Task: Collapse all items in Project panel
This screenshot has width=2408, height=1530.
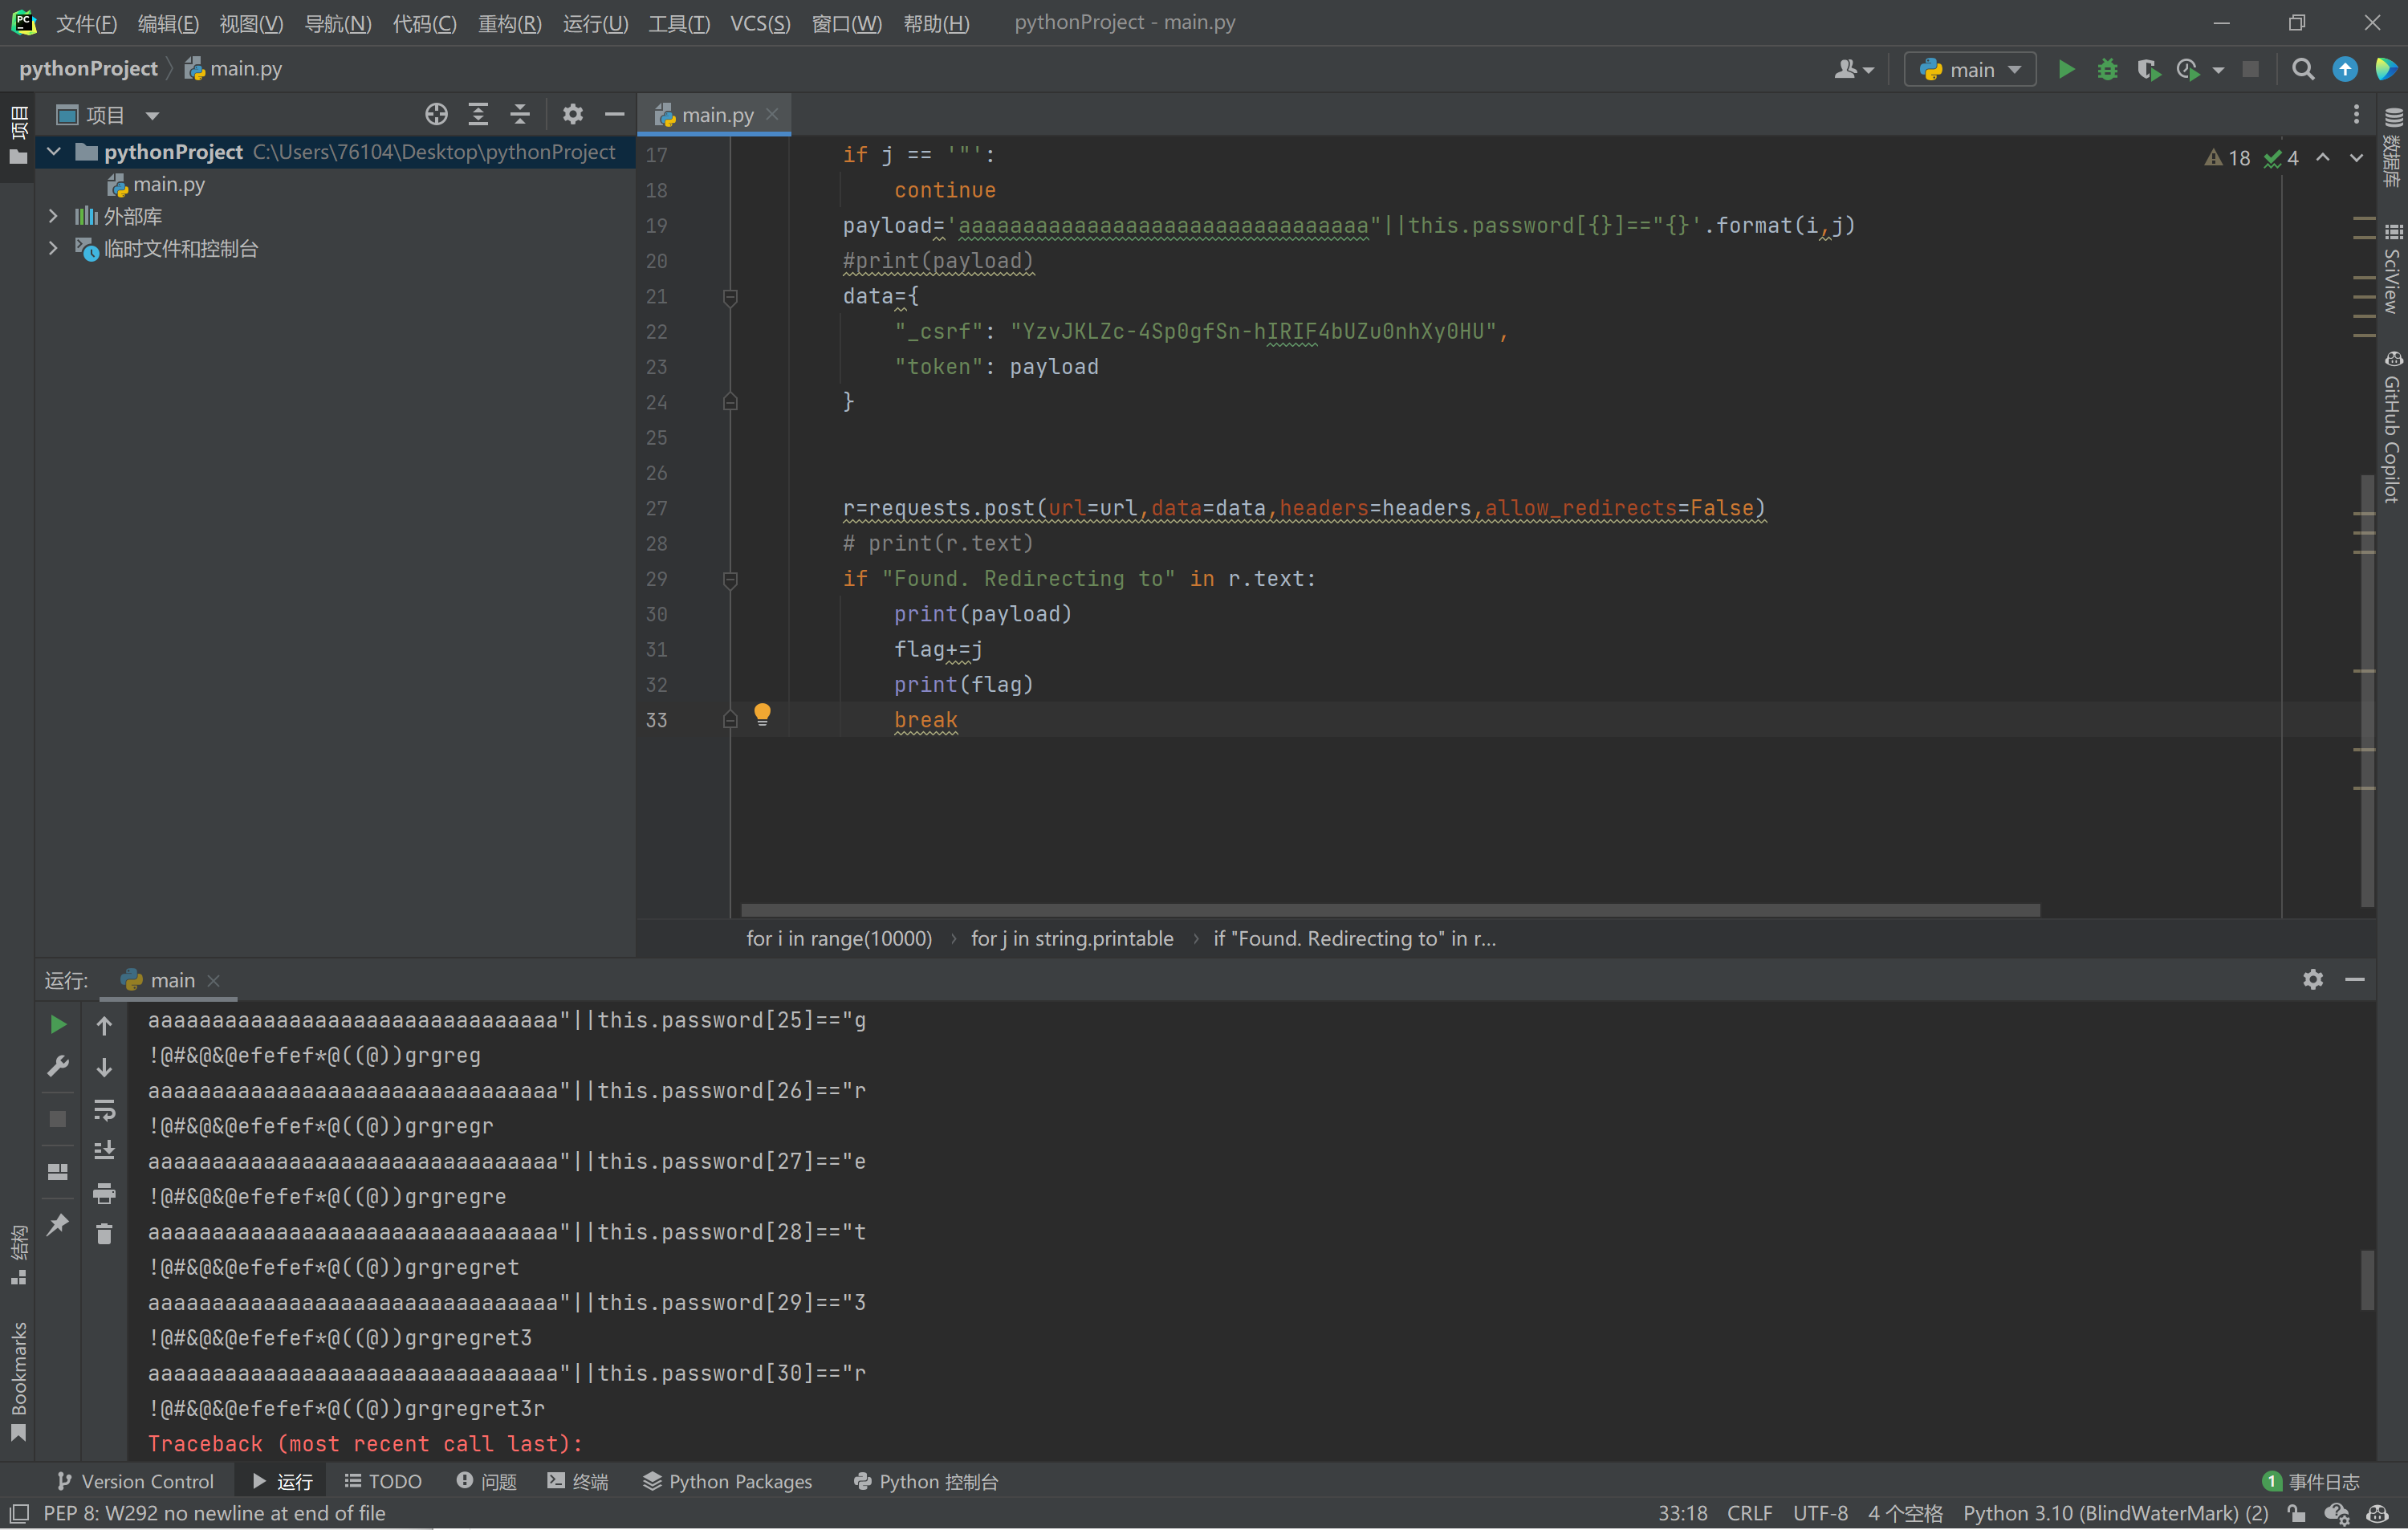Action: [520, 115]
